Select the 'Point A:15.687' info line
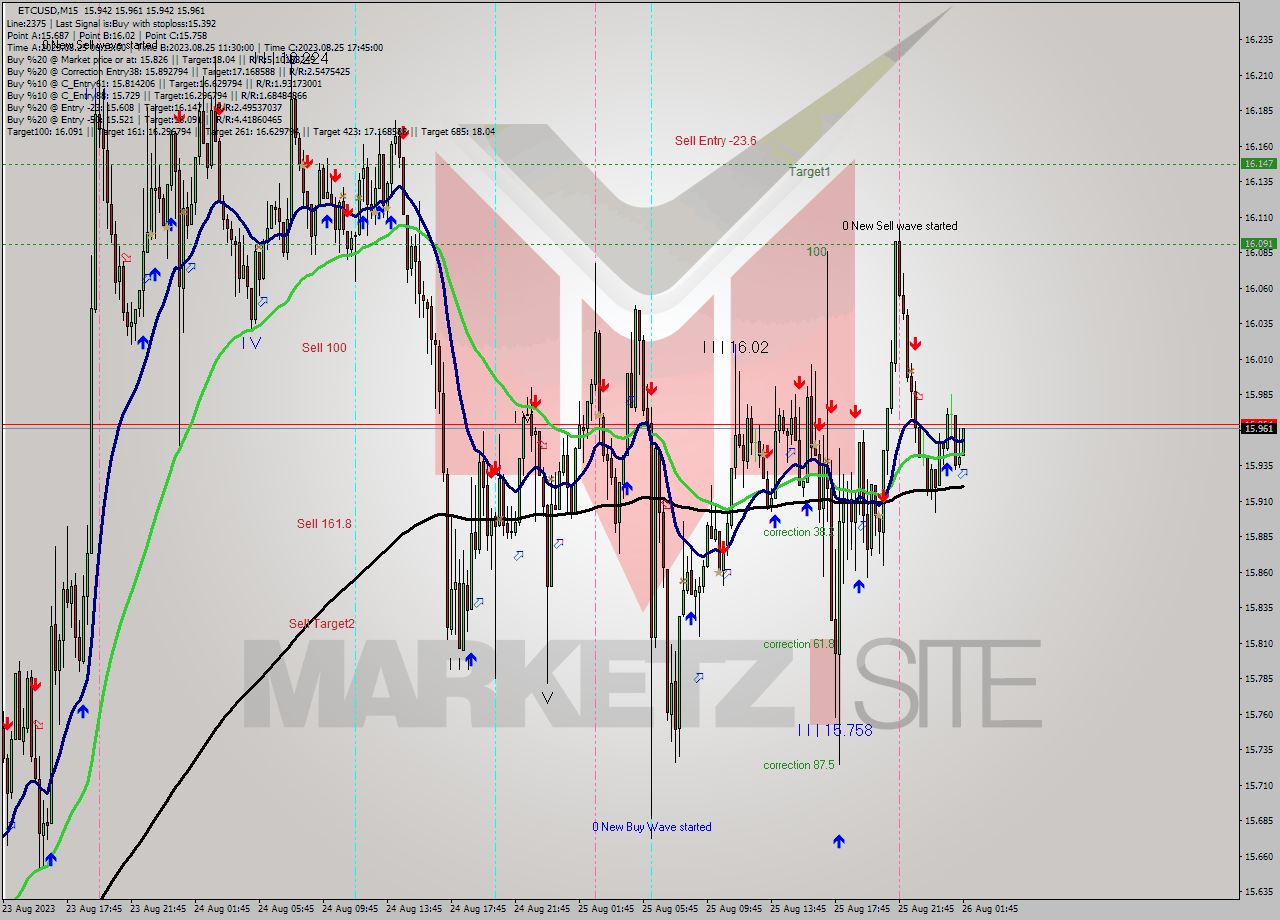1280x920 pixels. click(106, 35)
